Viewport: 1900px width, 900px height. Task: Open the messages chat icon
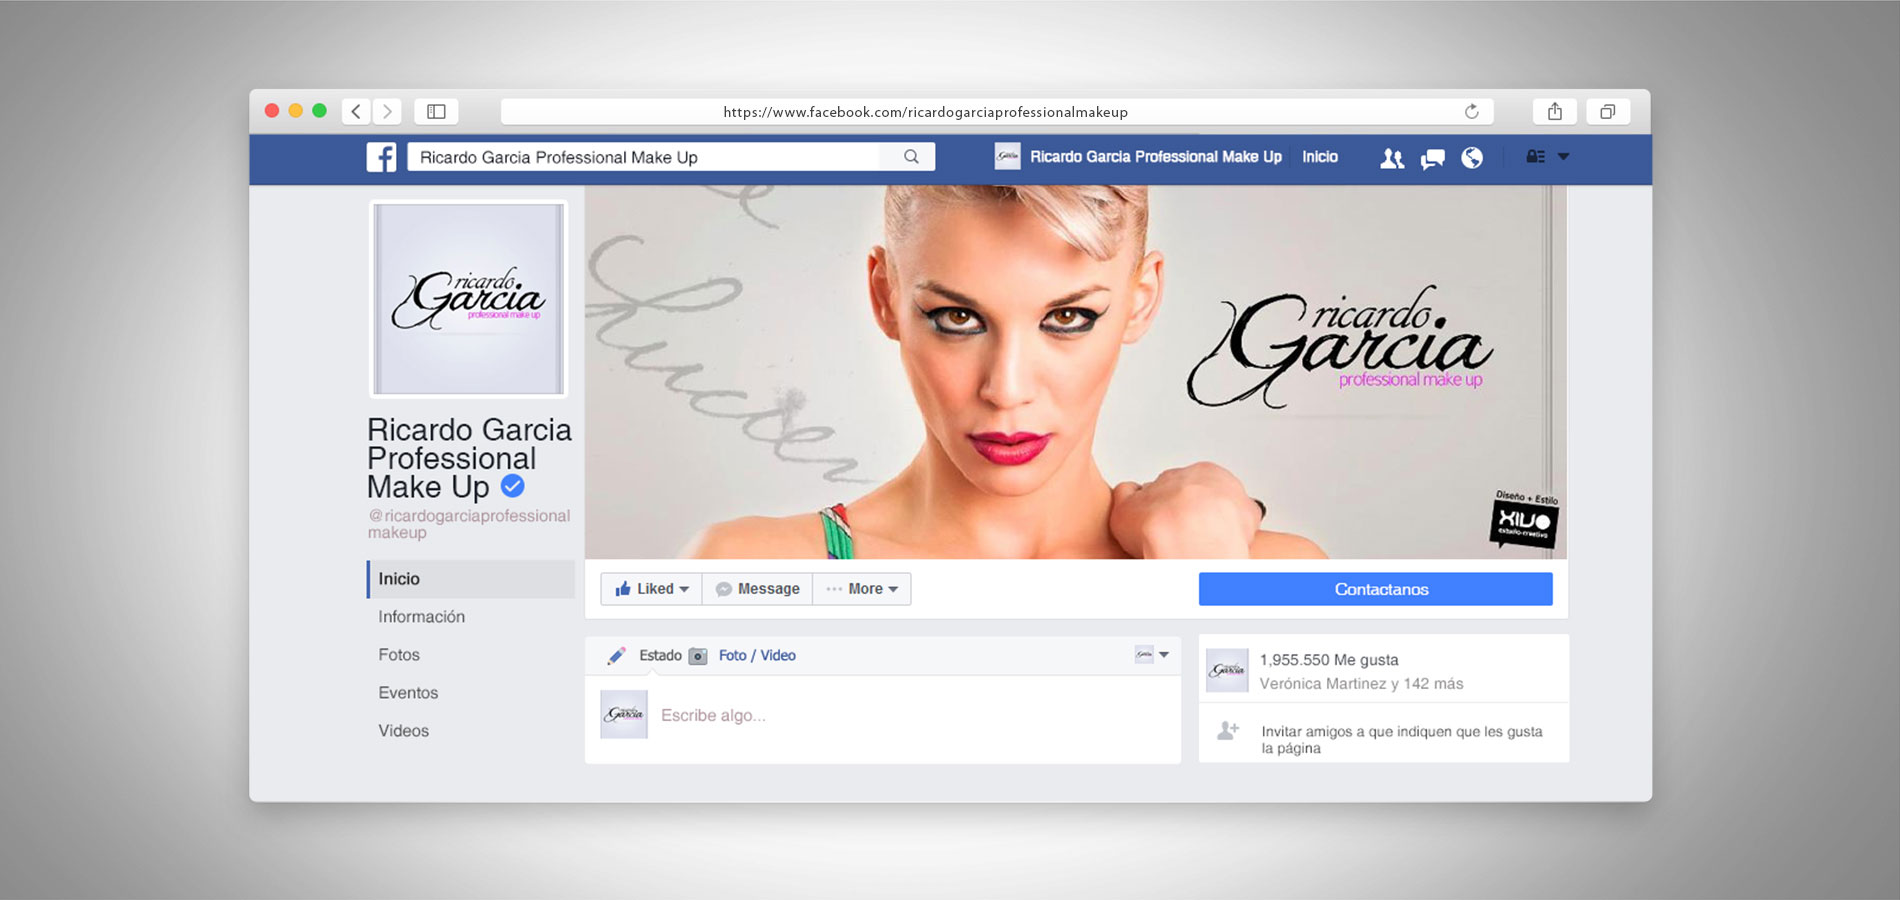pos(1432,158)
